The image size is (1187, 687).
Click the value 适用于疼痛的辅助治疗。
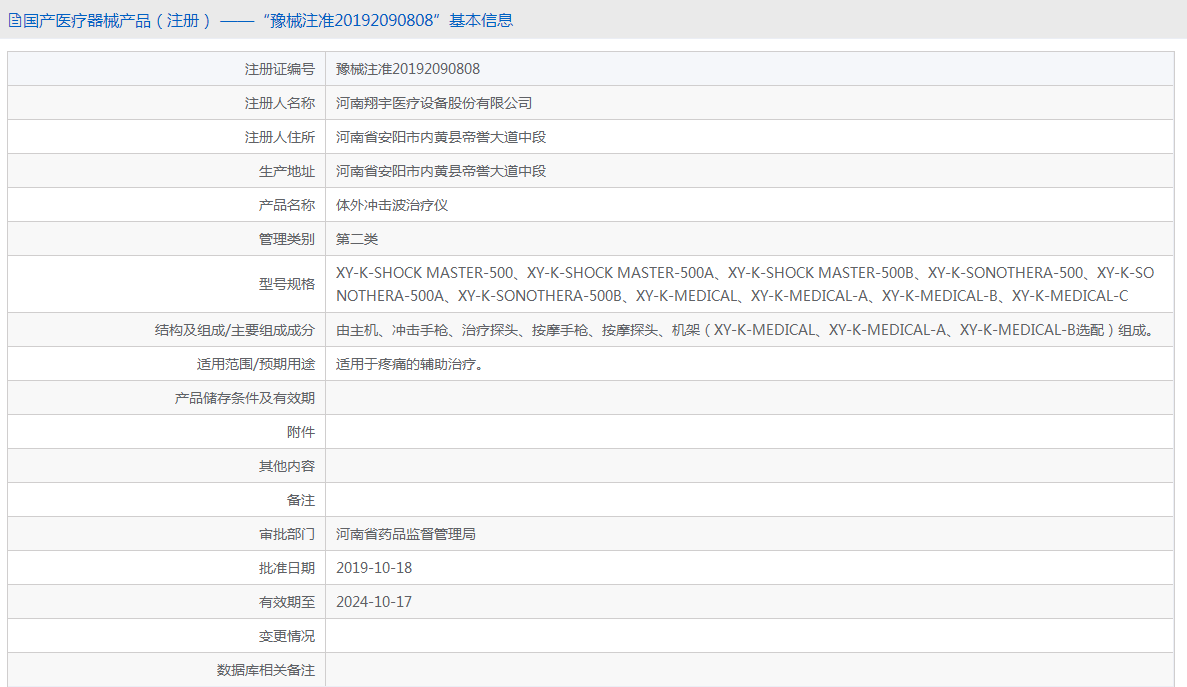click(411, 364)
